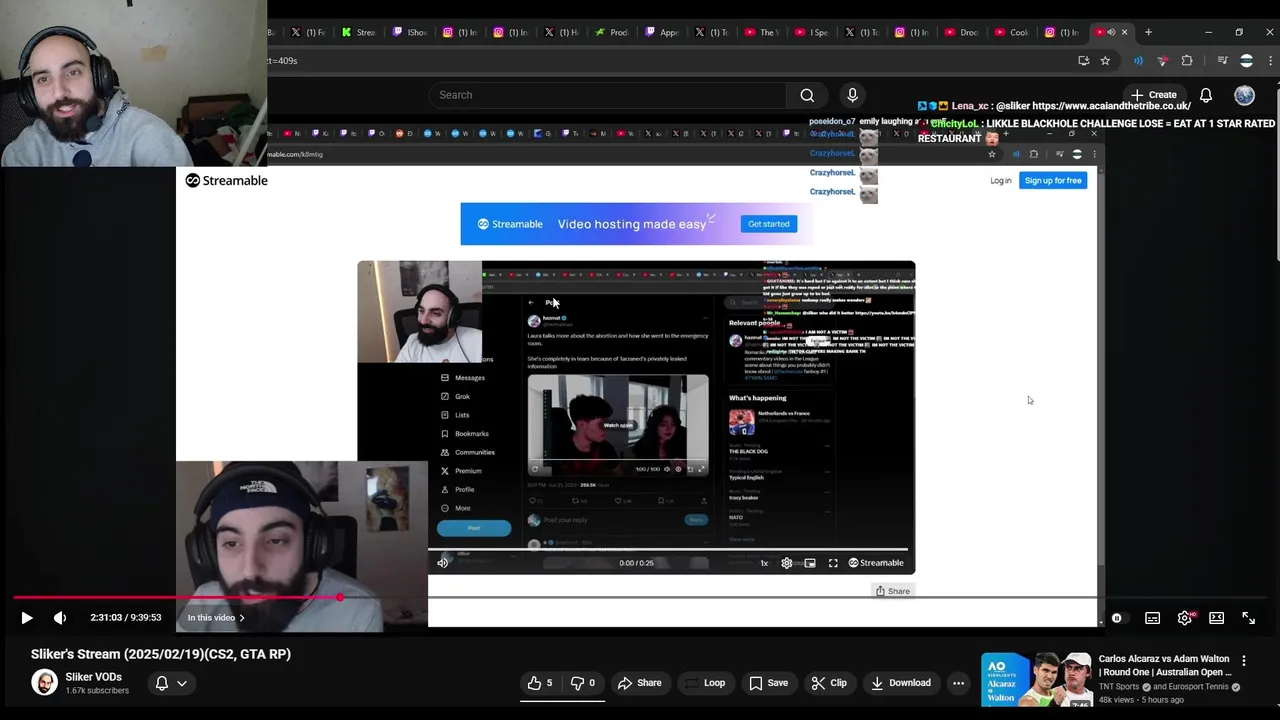1280x720 pixels.
Task: Open notification bell dropdown for Sliker VODs
Action: coord(171,683)
